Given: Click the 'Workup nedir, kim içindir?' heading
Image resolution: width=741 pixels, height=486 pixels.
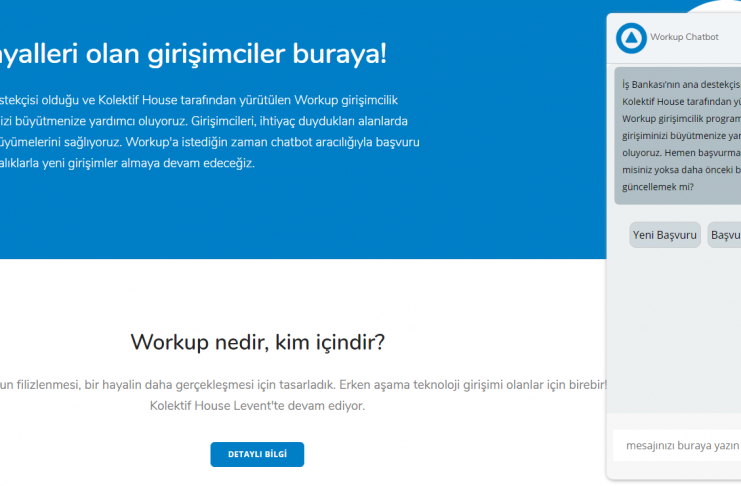Looking at the screenshot, I should point(258,342).
